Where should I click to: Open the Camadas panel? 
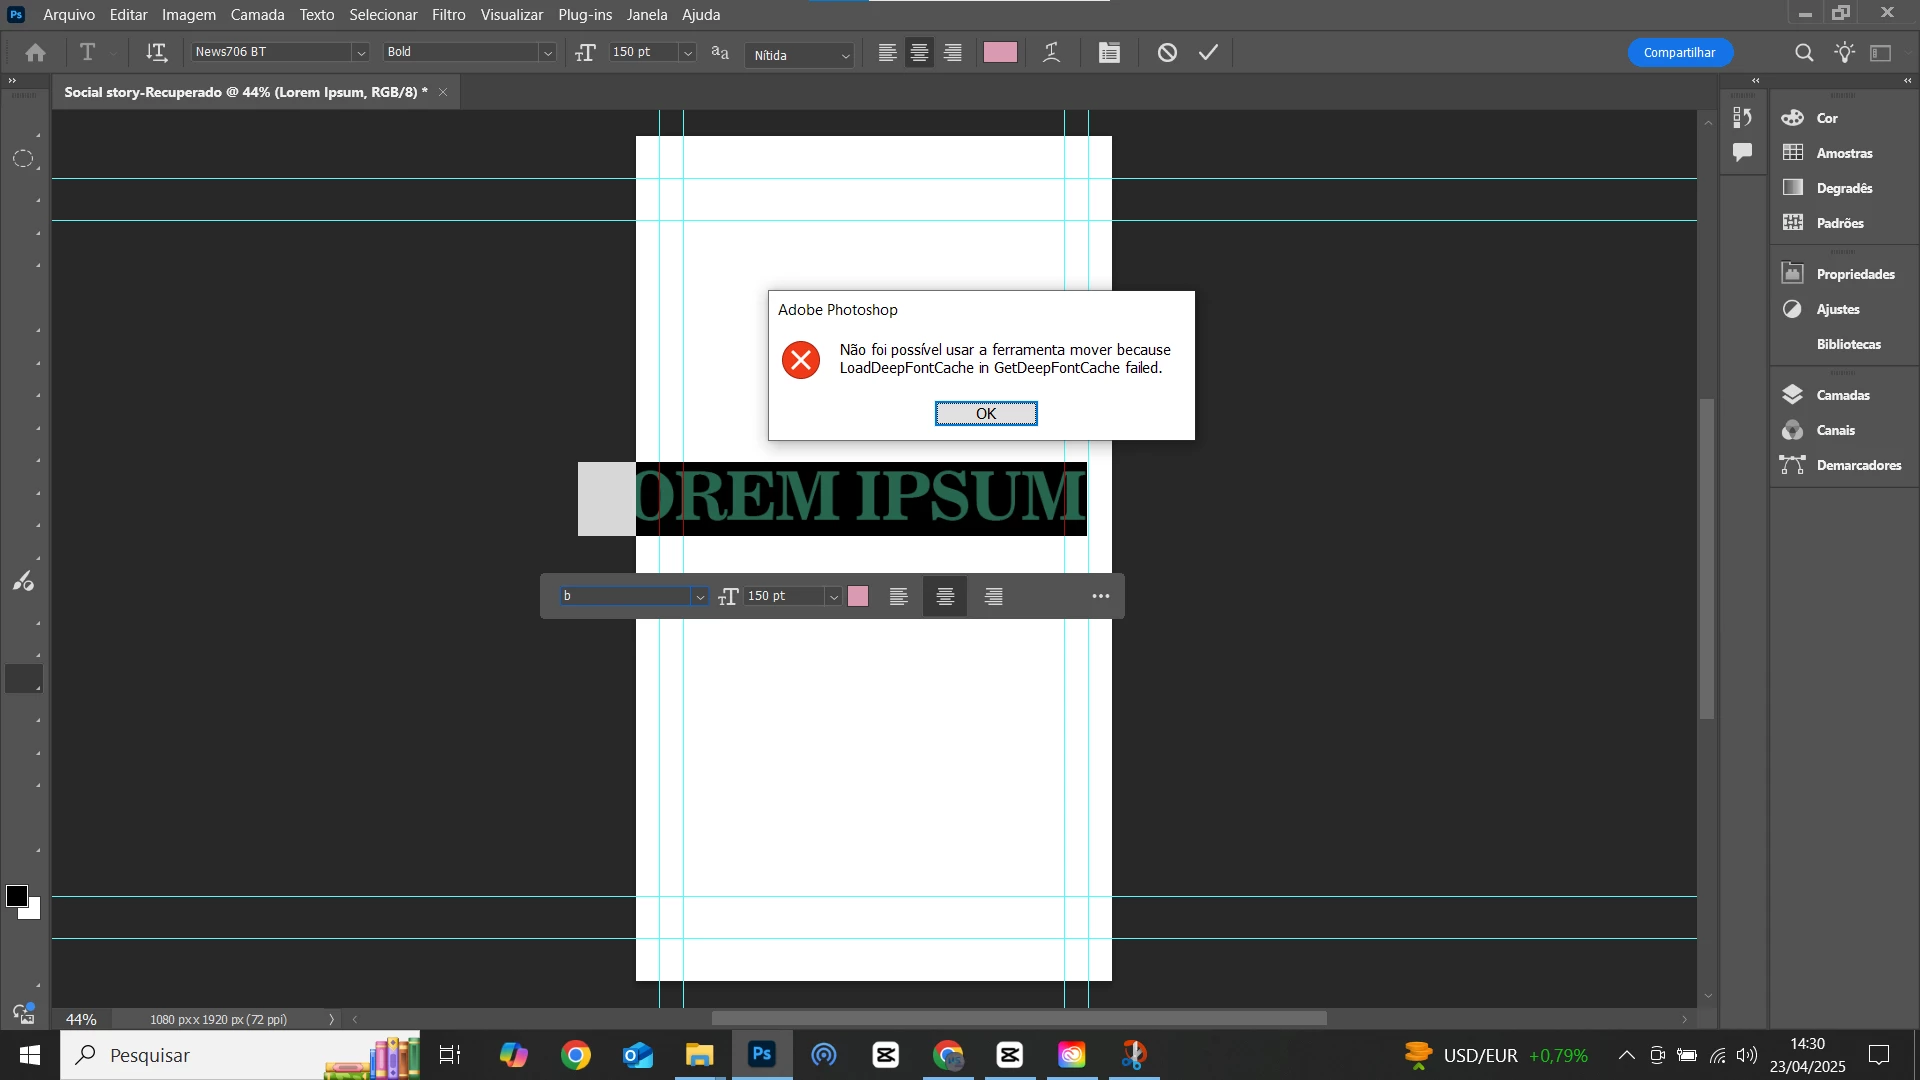tap(1842, 395)
